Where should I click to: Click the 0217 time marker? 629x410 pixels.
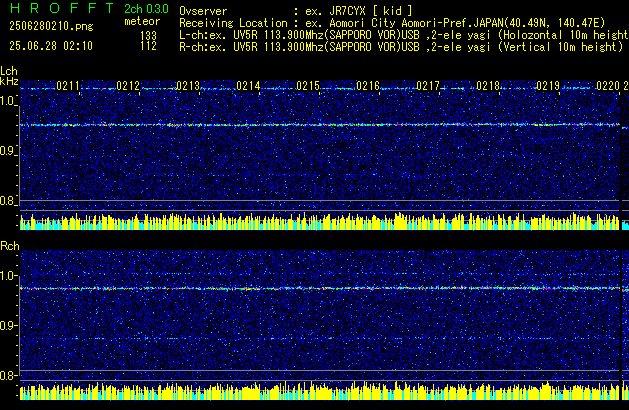pos(428,86)
